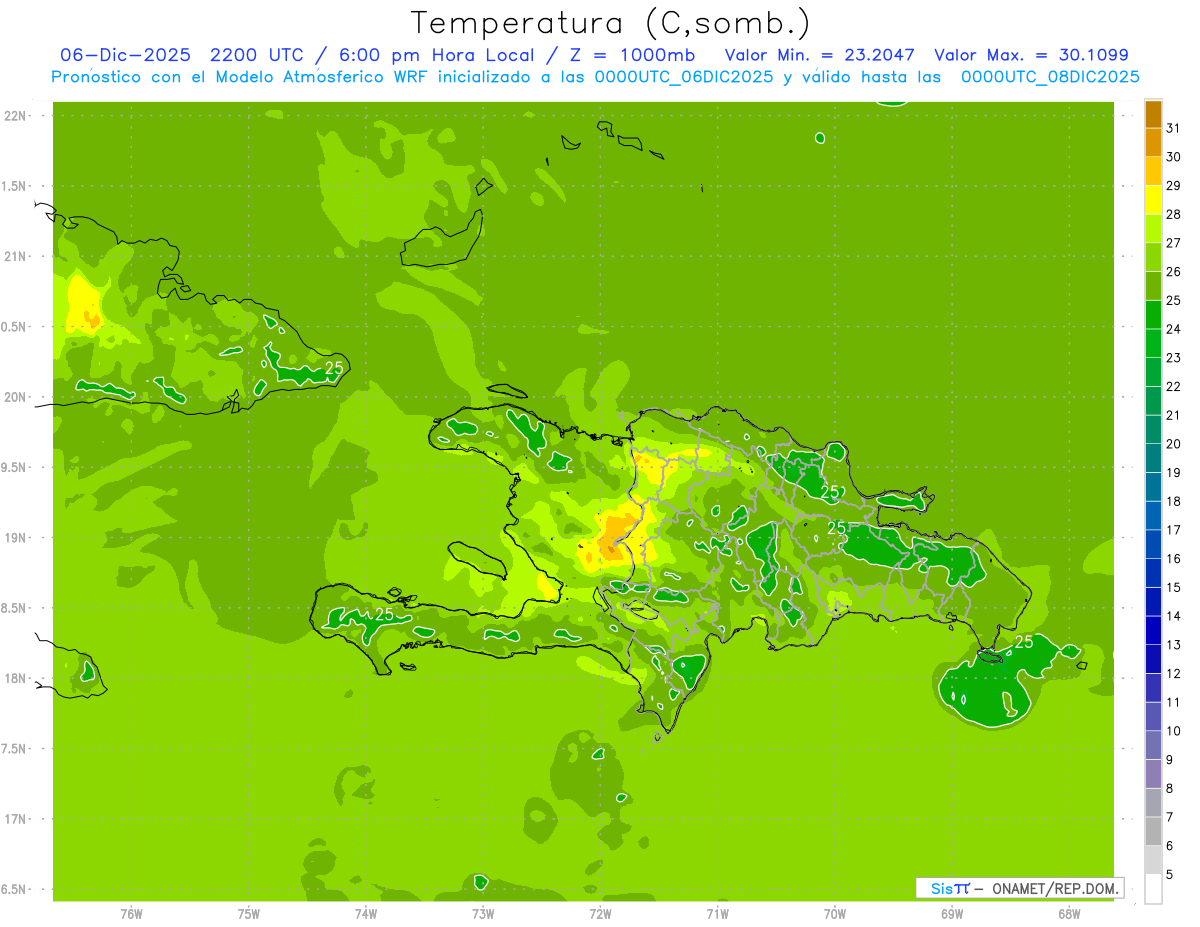
Task: Click the "25" contour label over eastern Cuba
Action: click(x=334, y=368)
